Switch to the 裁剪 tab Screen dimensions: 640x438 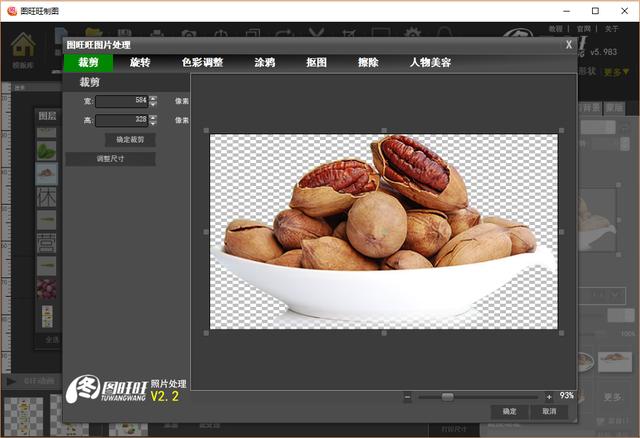tap(88, 62)
